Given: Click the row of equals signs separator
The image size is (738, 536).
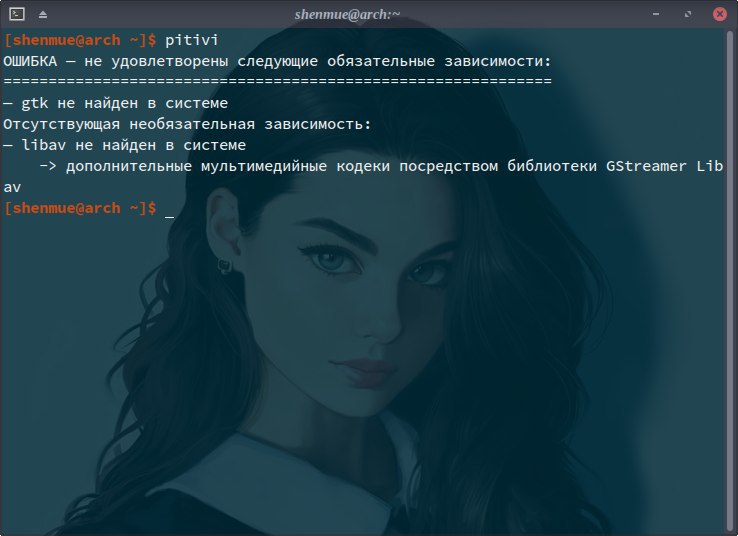Looking at the screenshot, I should point(277,81).
